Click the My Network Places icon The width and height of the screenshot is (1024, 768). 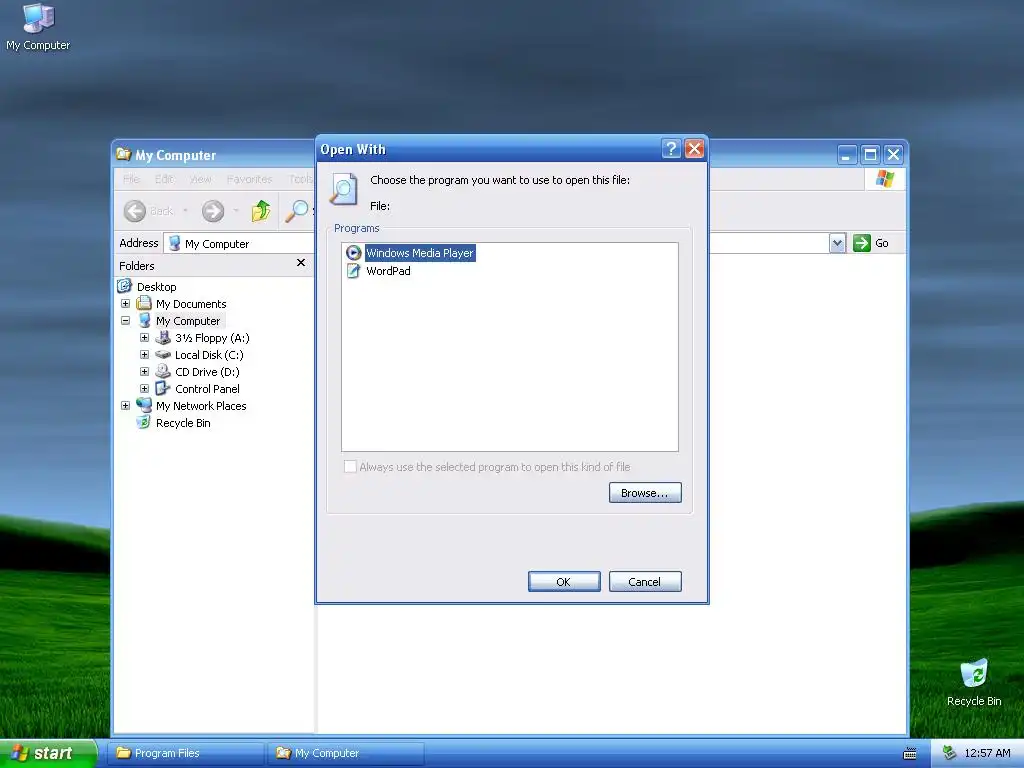tap(144, 406)
